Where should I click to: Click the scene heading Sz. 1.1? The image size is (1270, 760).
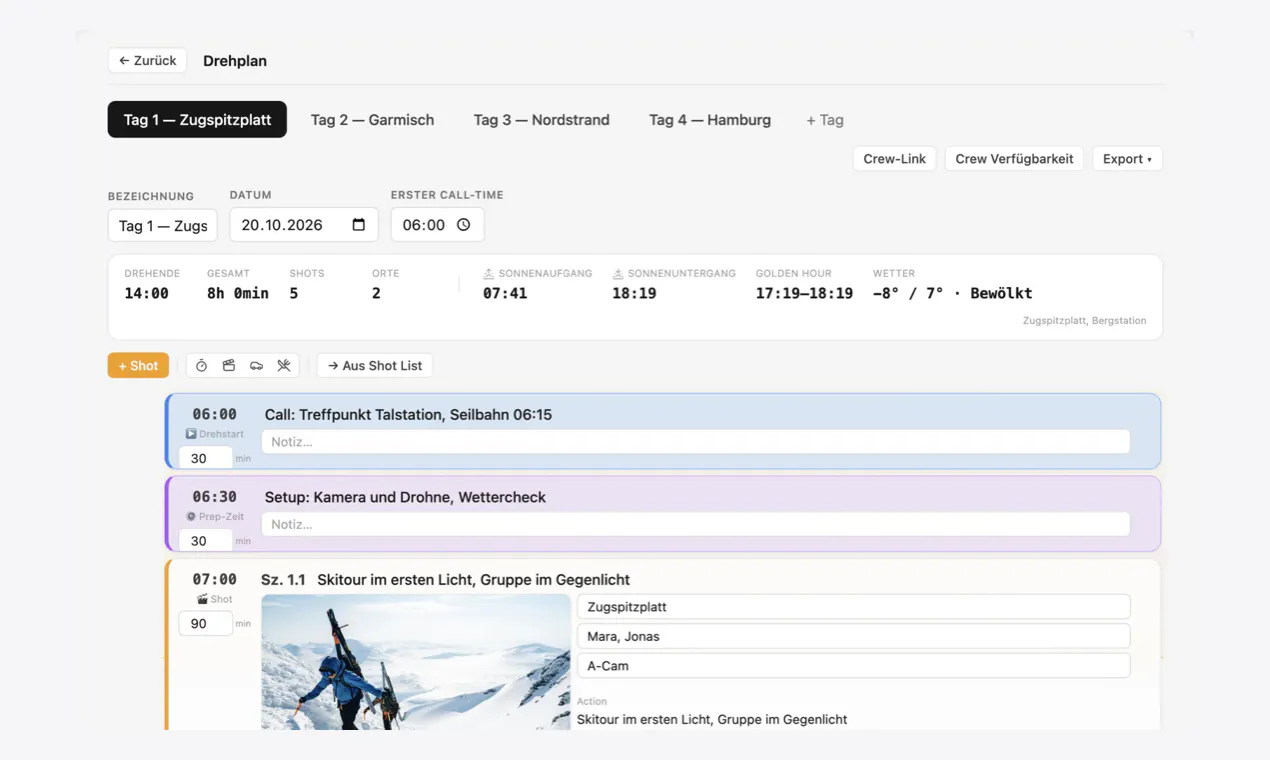click(283, 580)
